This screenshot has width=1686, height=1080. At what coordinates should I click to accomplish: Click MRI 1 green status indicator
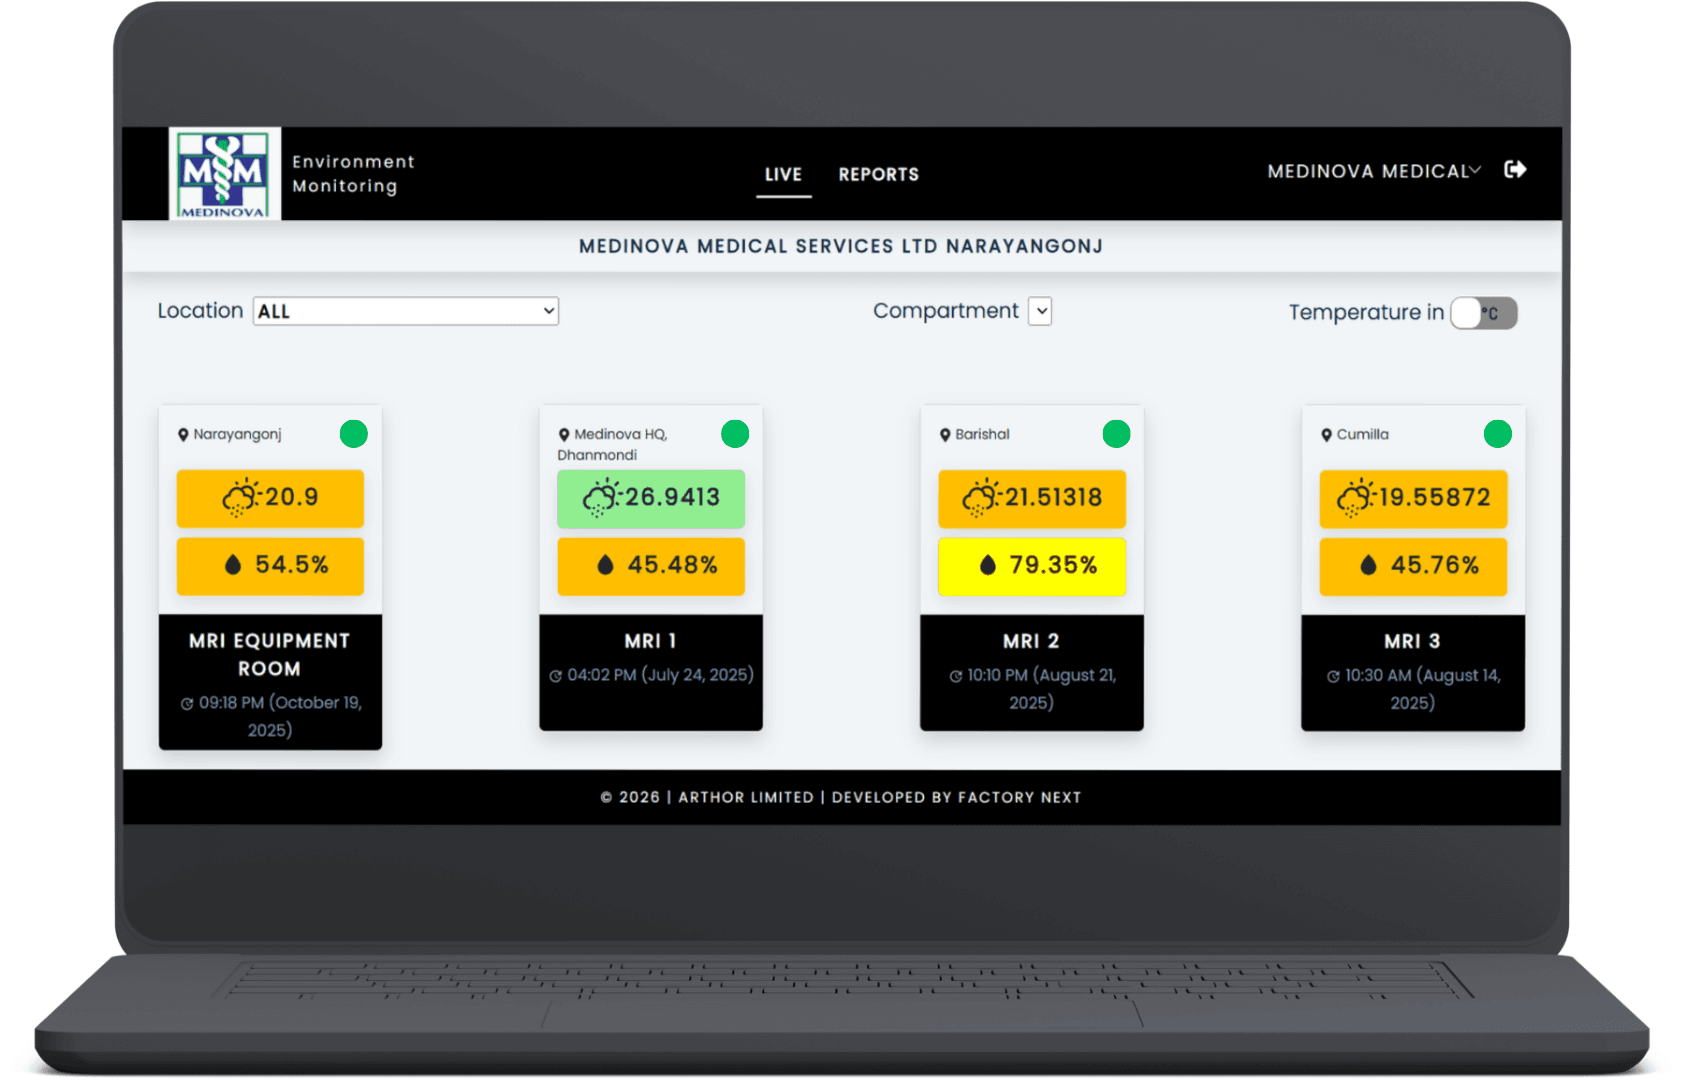point(735,434)
